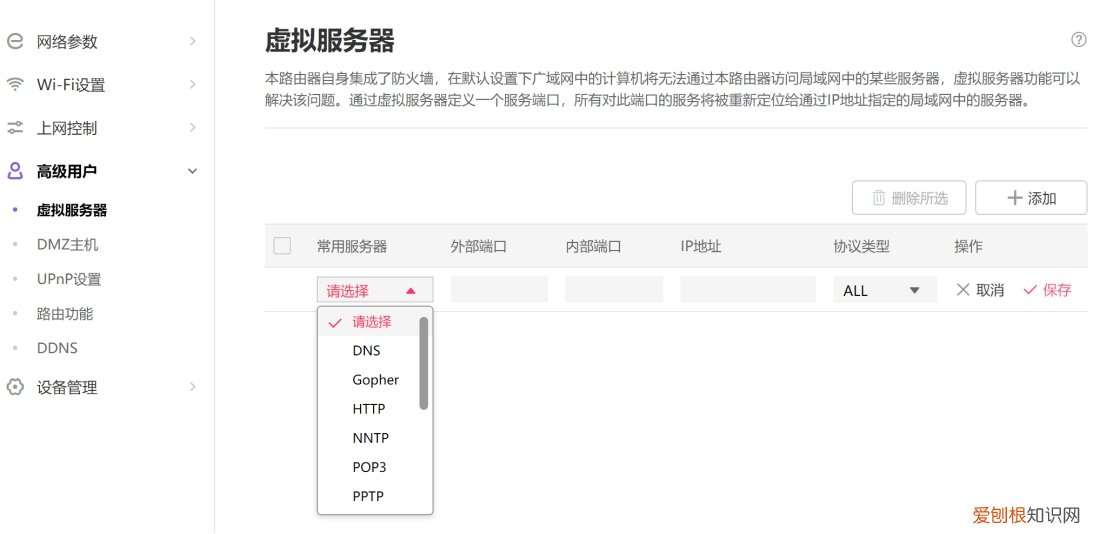Click the 网络参数 globe icon
This screenshot has height=534, width=1106.
[x=14, y=42]
